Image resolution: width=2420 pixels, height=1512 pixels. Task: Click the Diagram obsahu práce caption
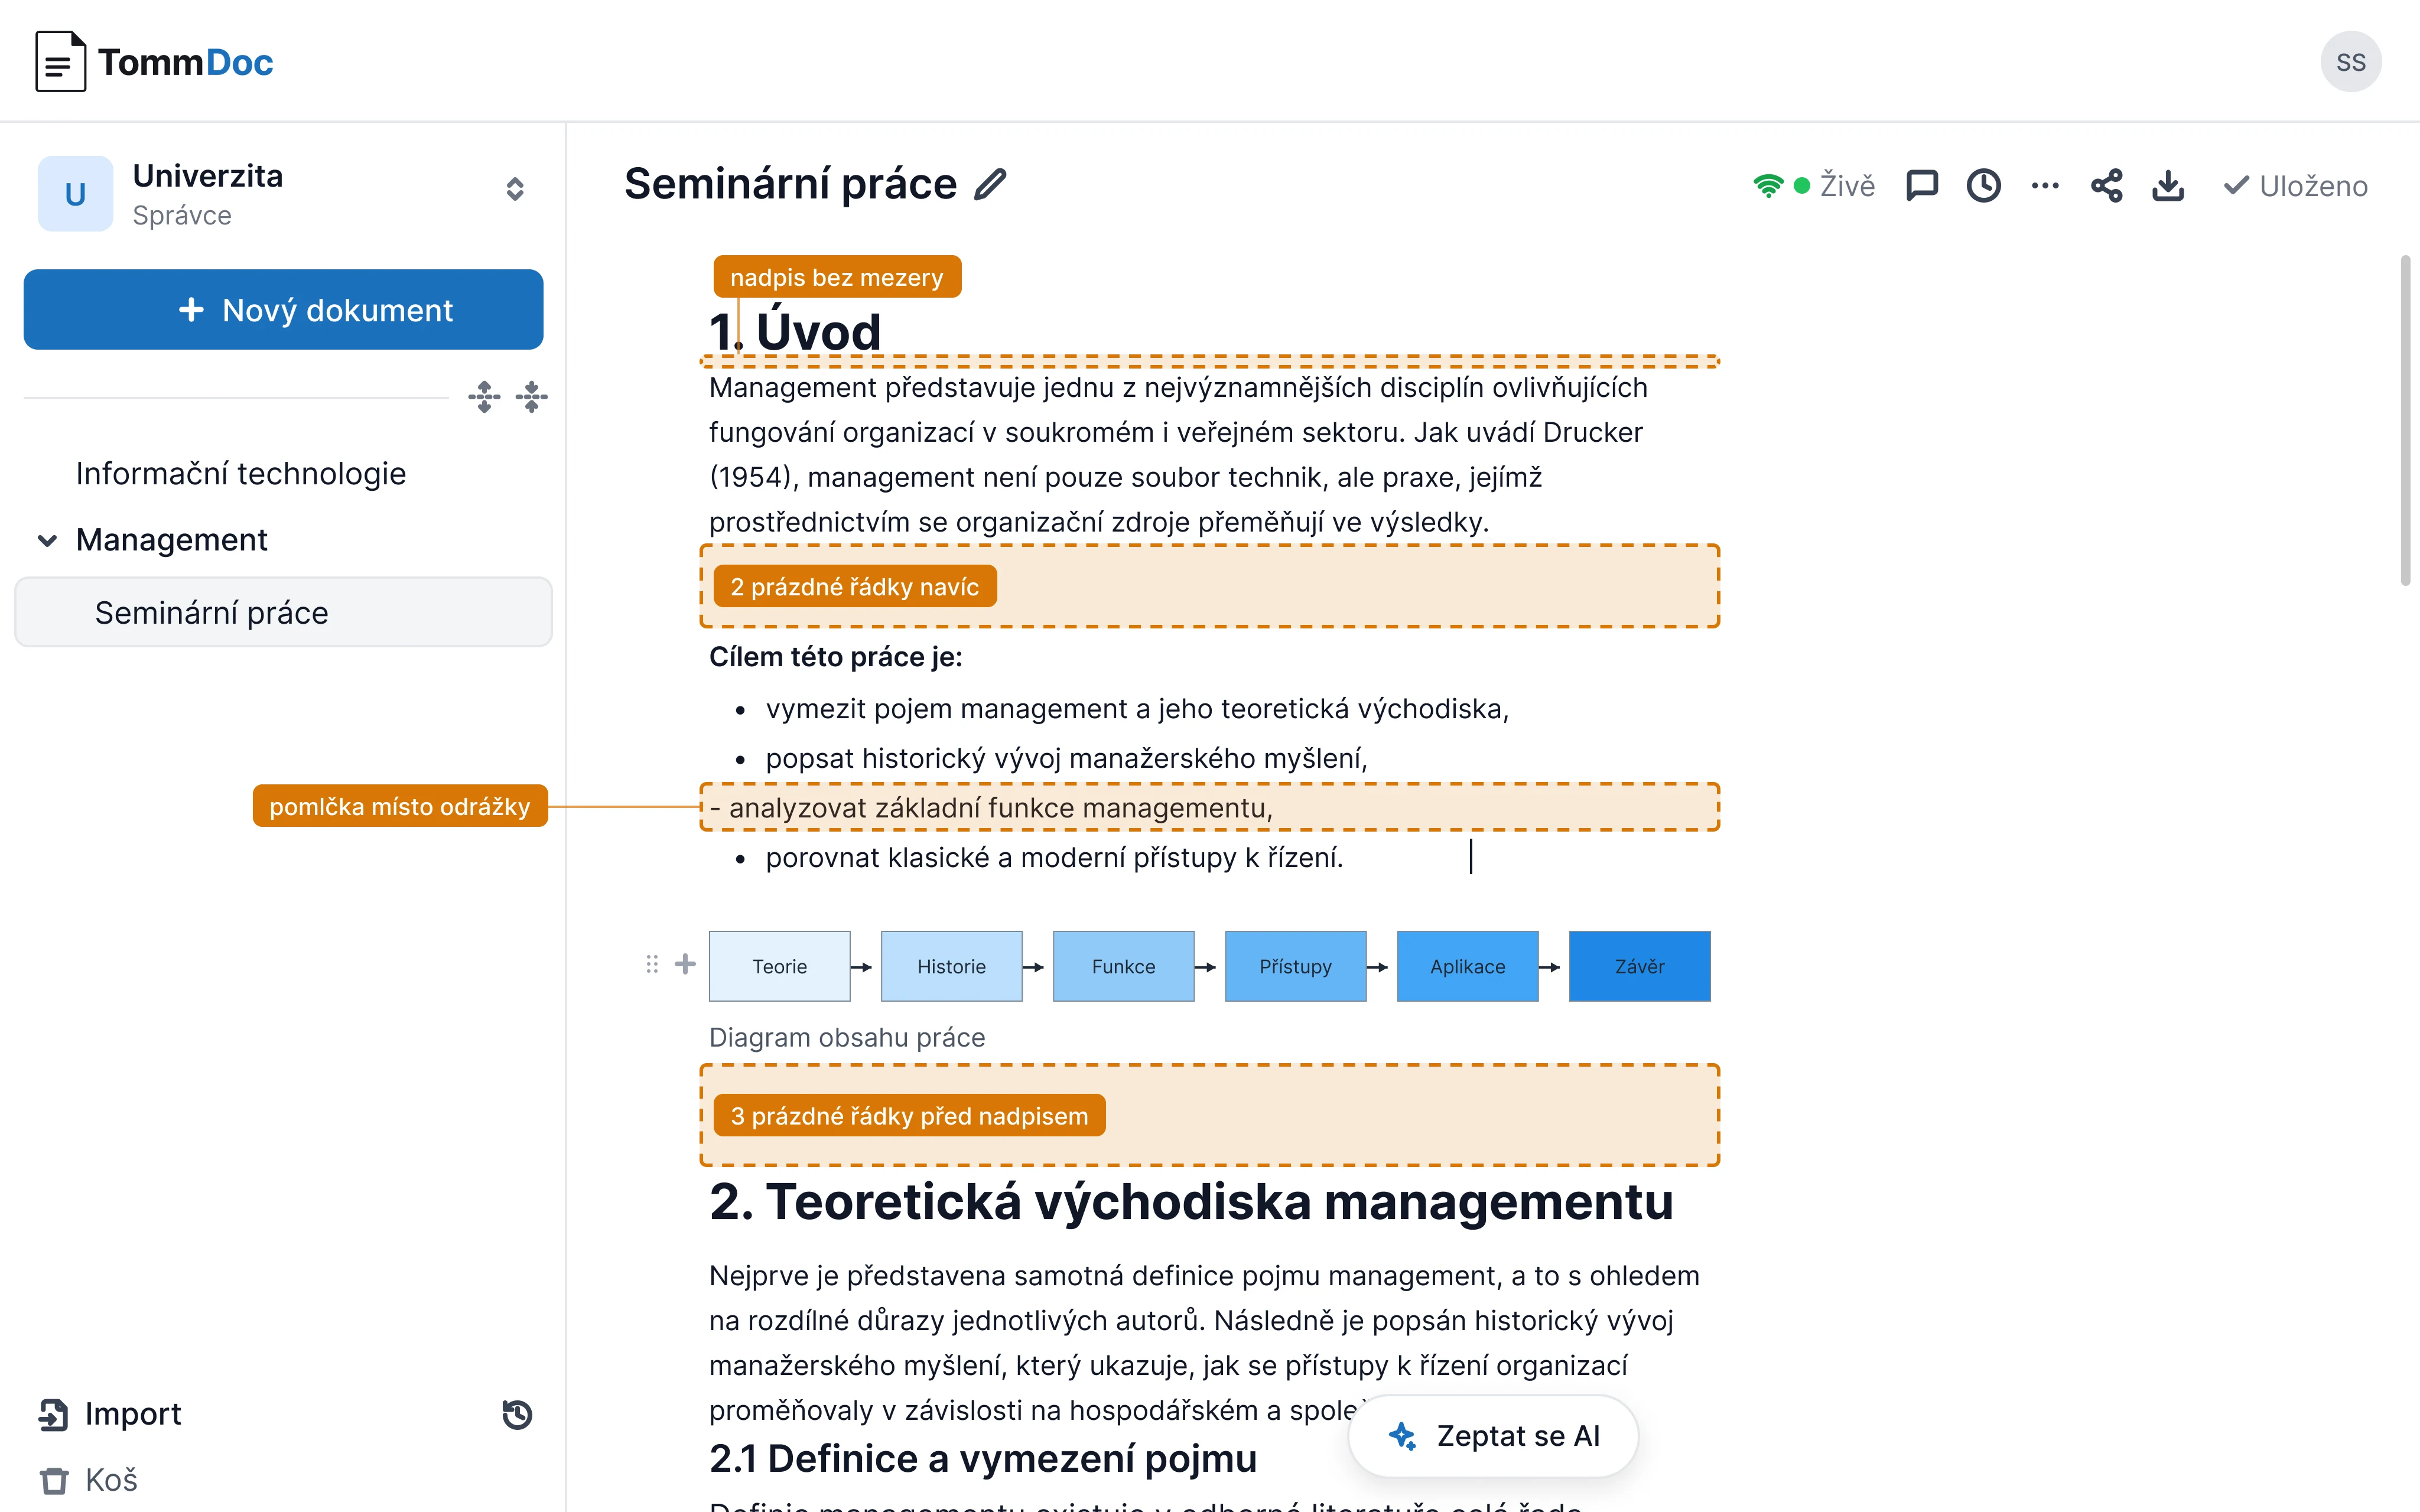pyautogui.click(x=847, y=1037)
